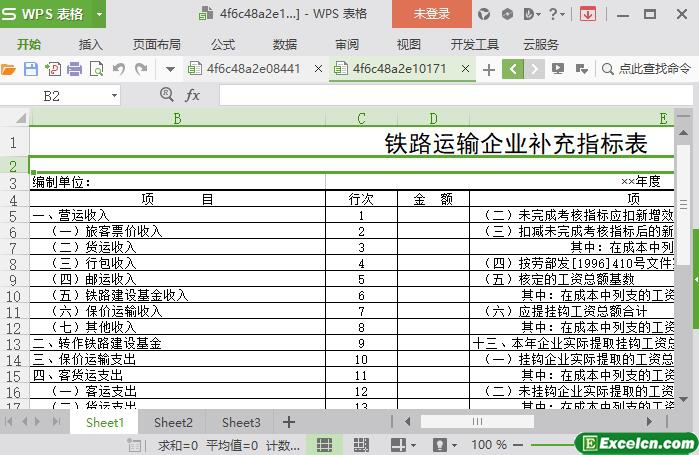Expand the quick access toolbar dropdown arrow
The image size is (699, 455).
point(170,69)
